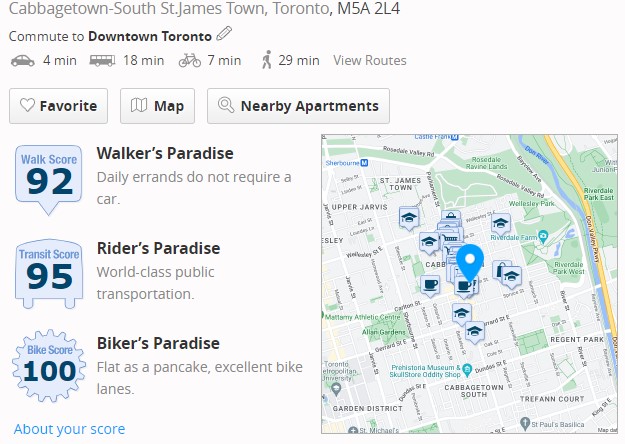This screenshot has height=444, width=625.
Task: Click the walking pedestrian commute icon
Action: 267,61
